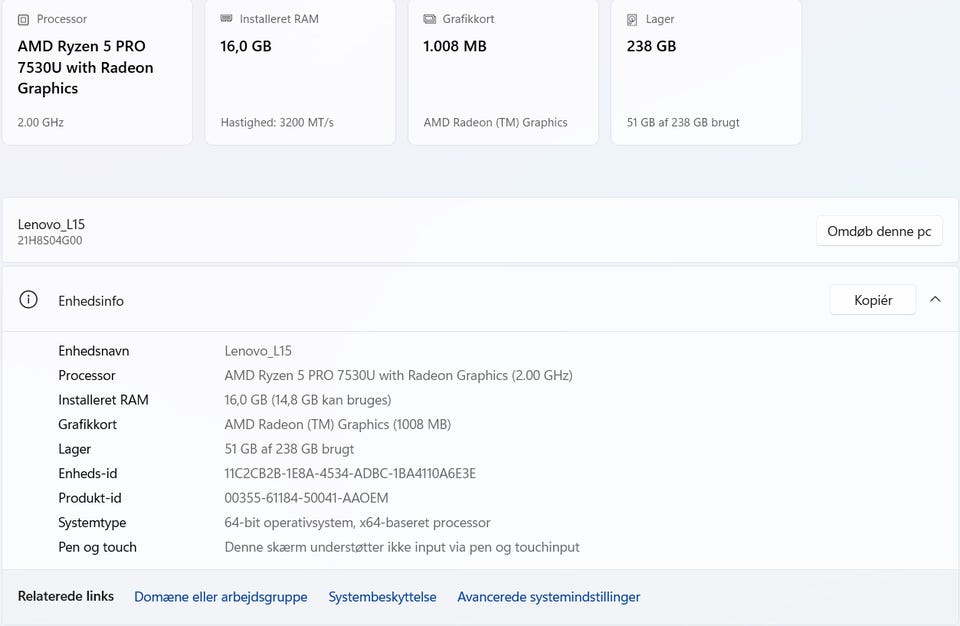Open Domæne eller arbejdsgruppe link
Viewport: 960px width, 626px height.
point(220,597)
